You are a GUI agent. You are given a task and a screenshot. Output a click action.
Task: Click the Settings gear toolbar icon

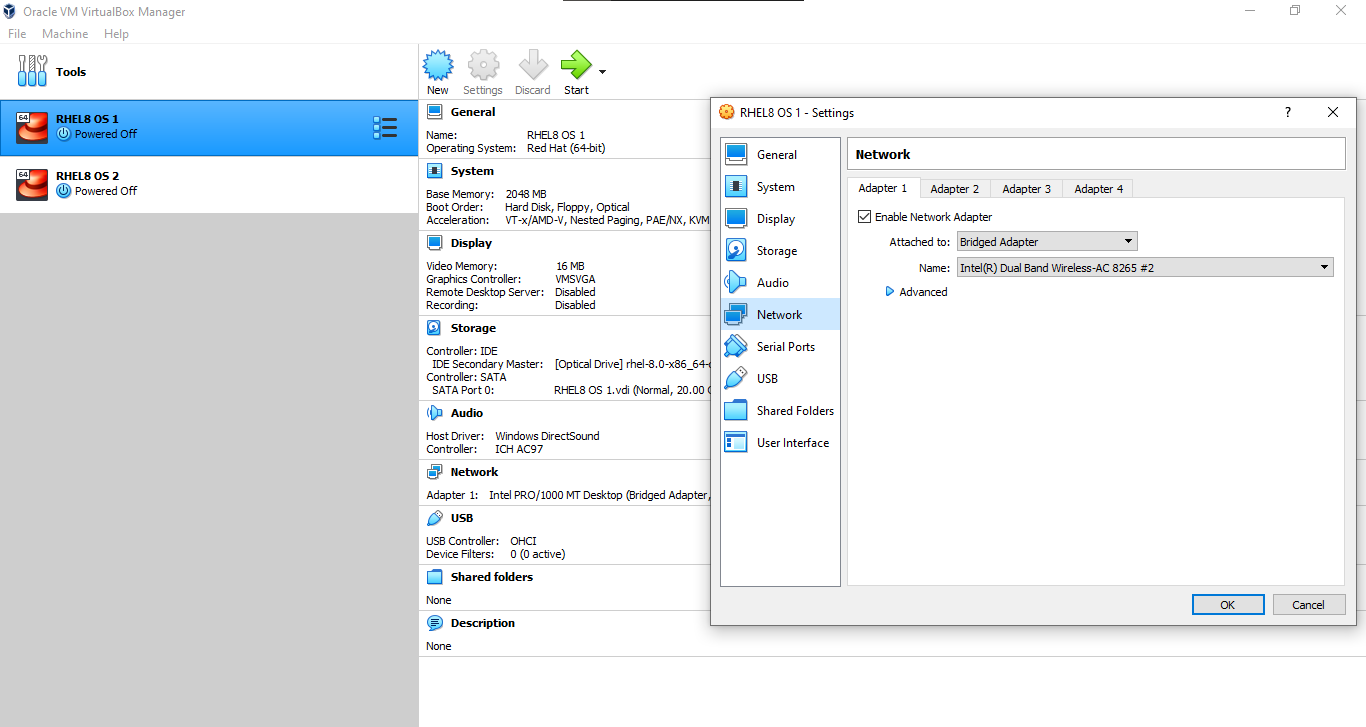tap(483, 66)
